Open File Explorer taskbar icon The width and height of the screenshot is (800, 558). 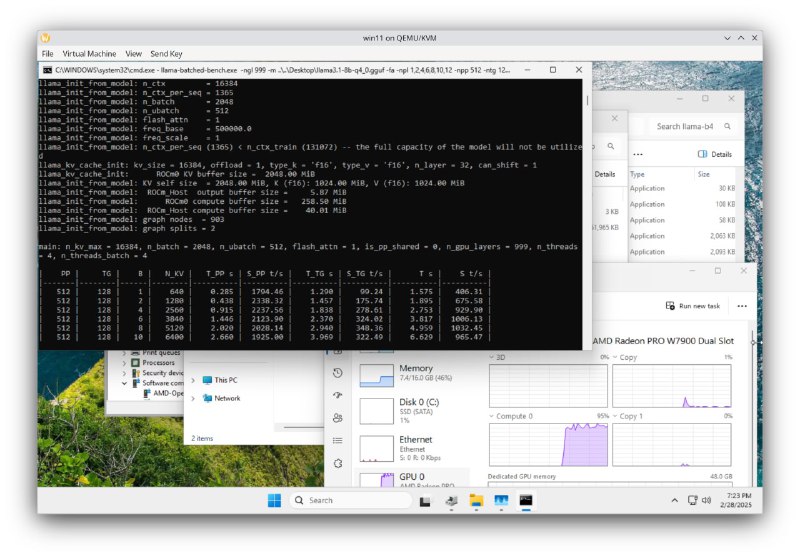coord(476,501)
